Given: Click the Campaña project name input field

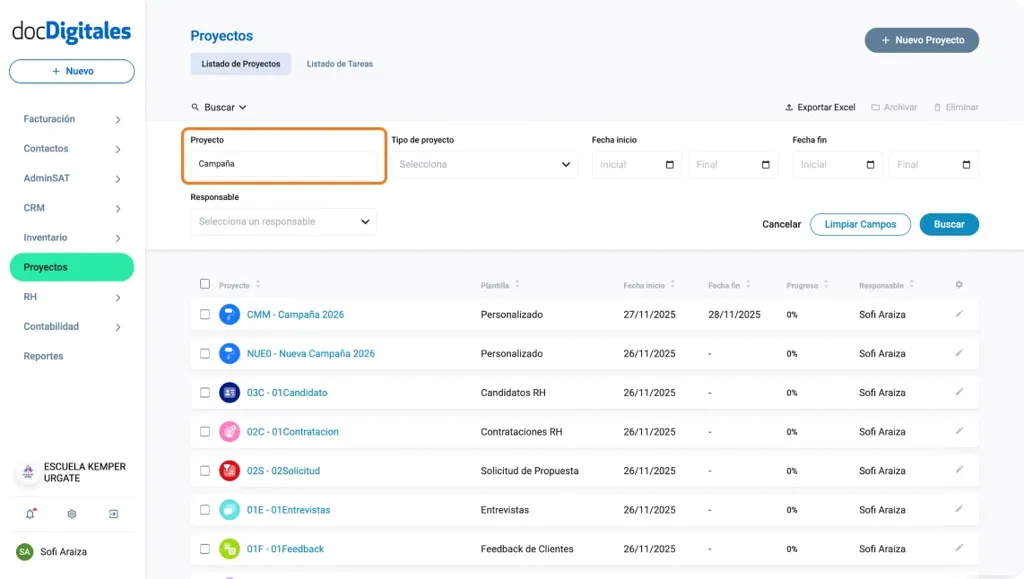Looking at the screenshot, I should [x=283, y=164].
